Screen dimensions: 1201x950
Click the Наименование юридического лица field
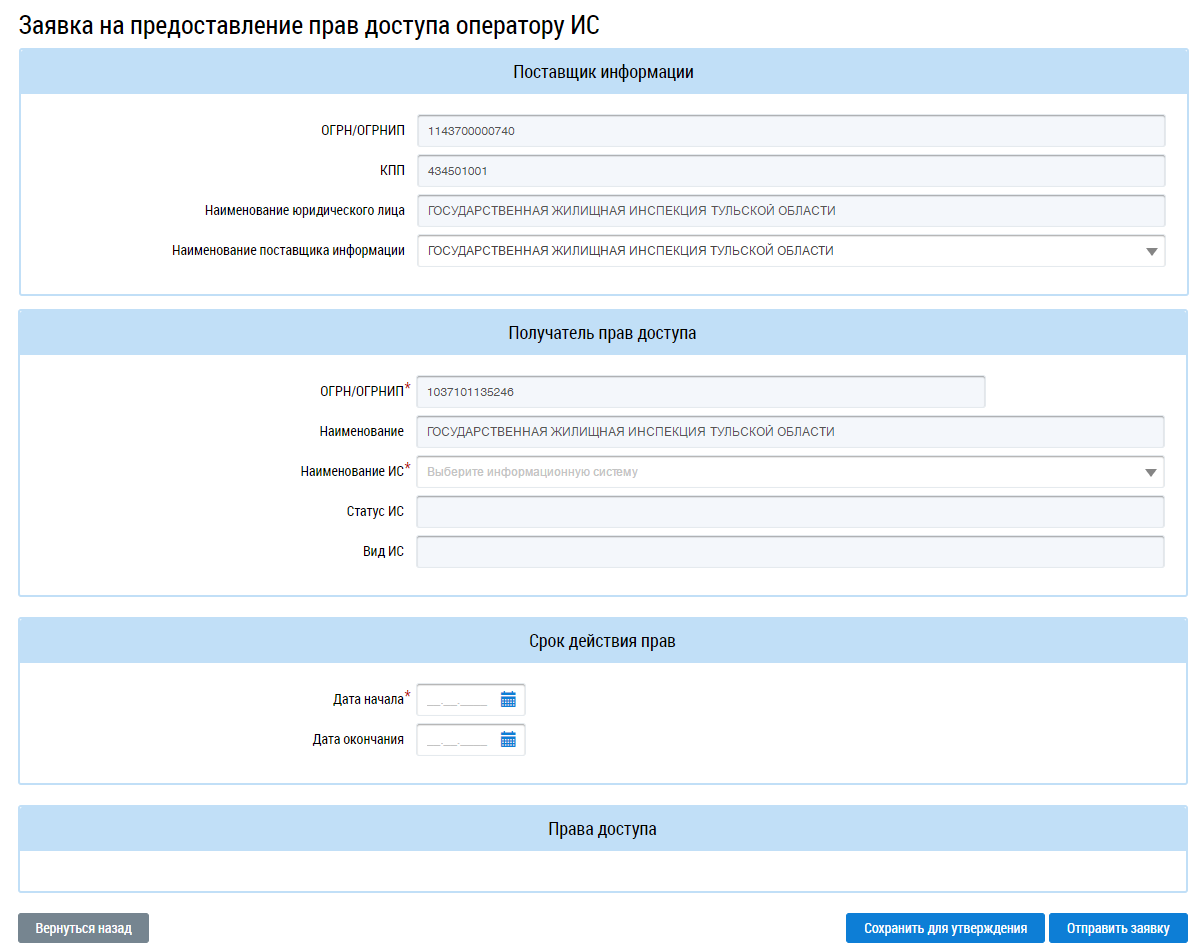point(790,211)
